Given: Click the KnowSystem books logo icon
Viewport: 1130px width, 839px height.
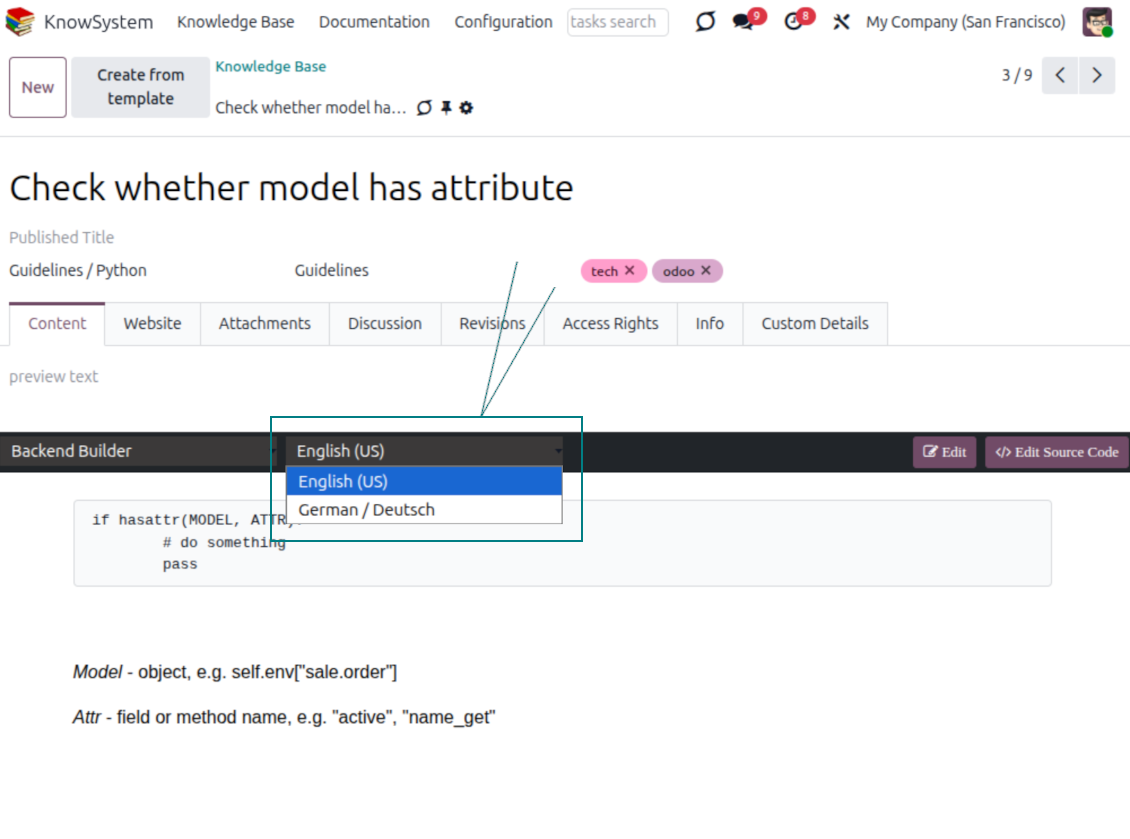Looking at the screenshot, I should coord(20,22).
